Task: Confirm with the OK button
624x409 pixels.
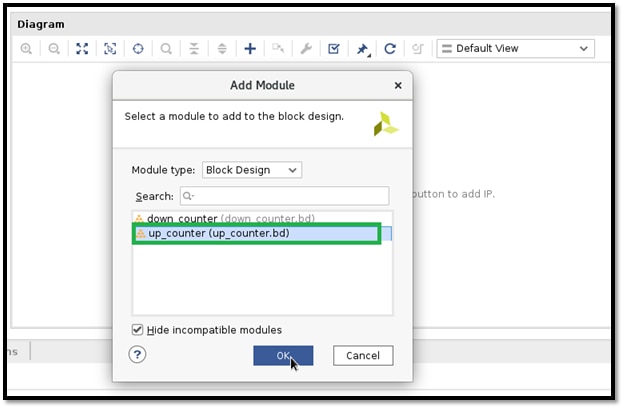Action: point(283,355)
